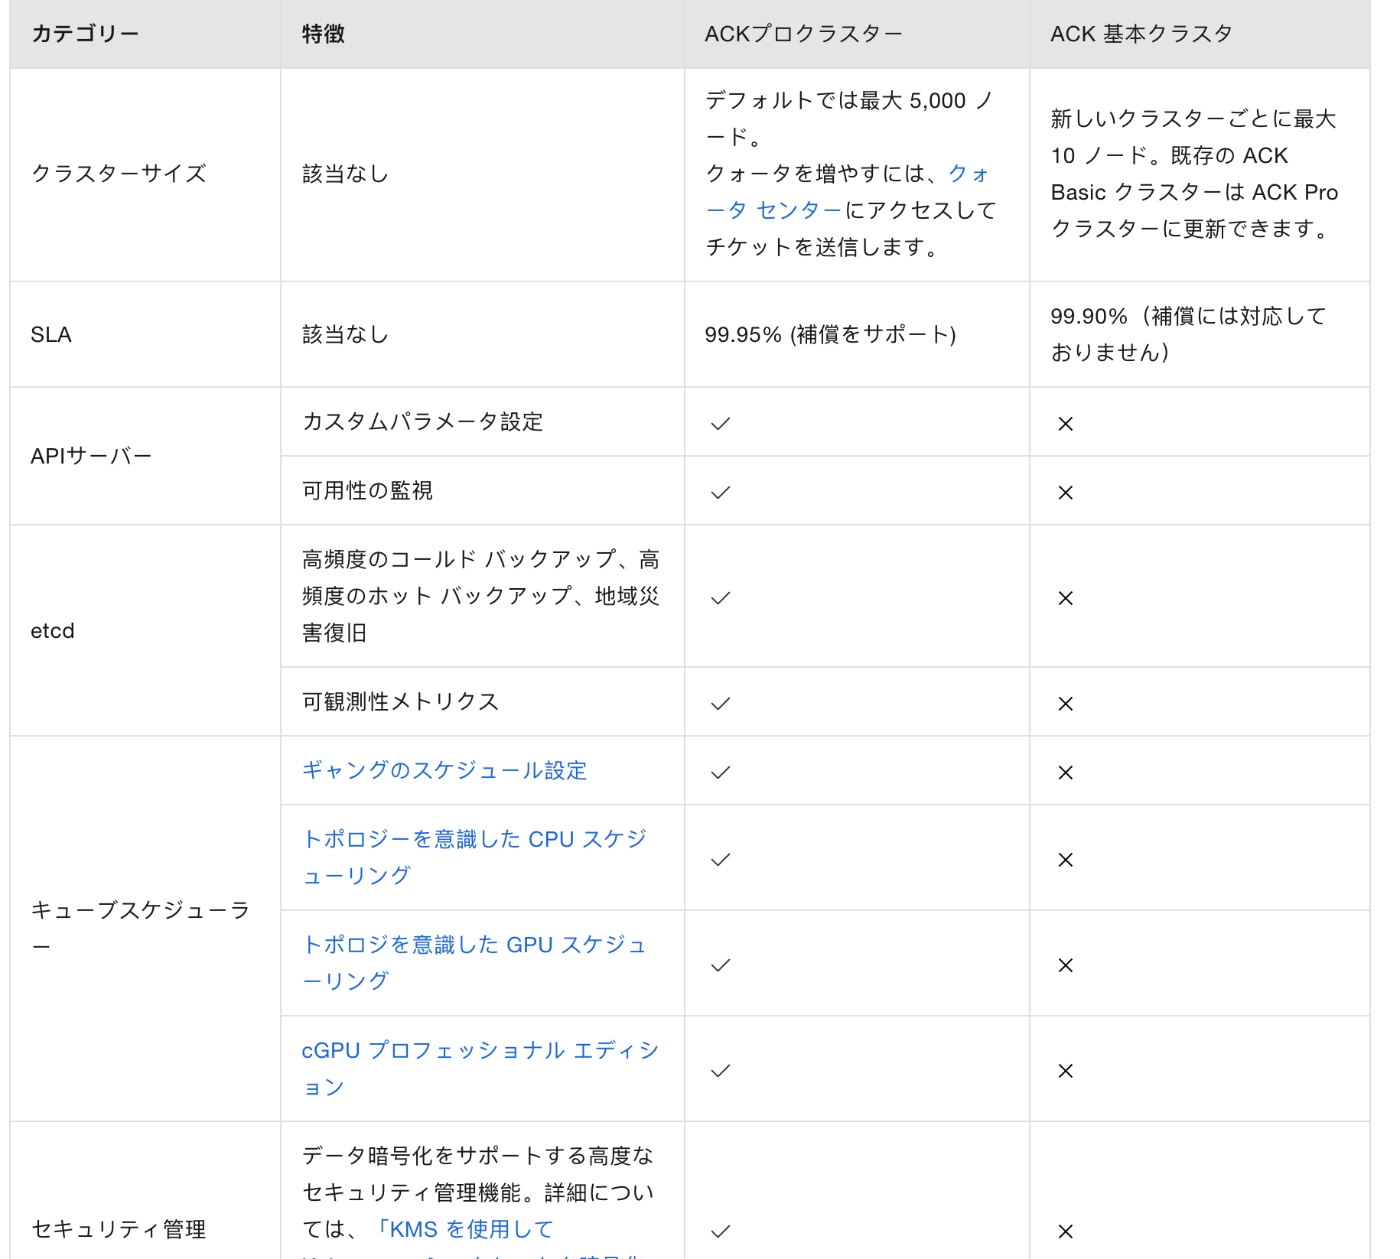Click checkmark in CPU スケジューリング row
Image resolution: width=1400 pixels, height=1259 pixels.
pos(720,859)
